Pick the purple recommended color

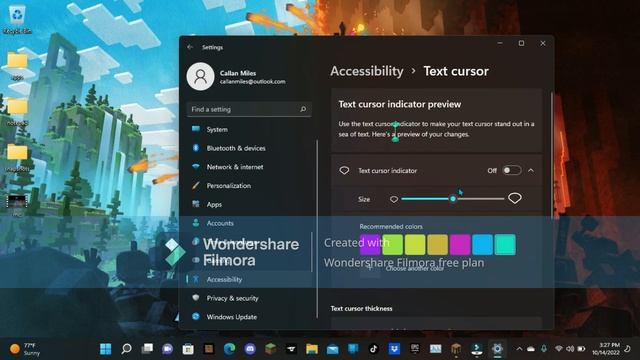click(x=370, y=244)
